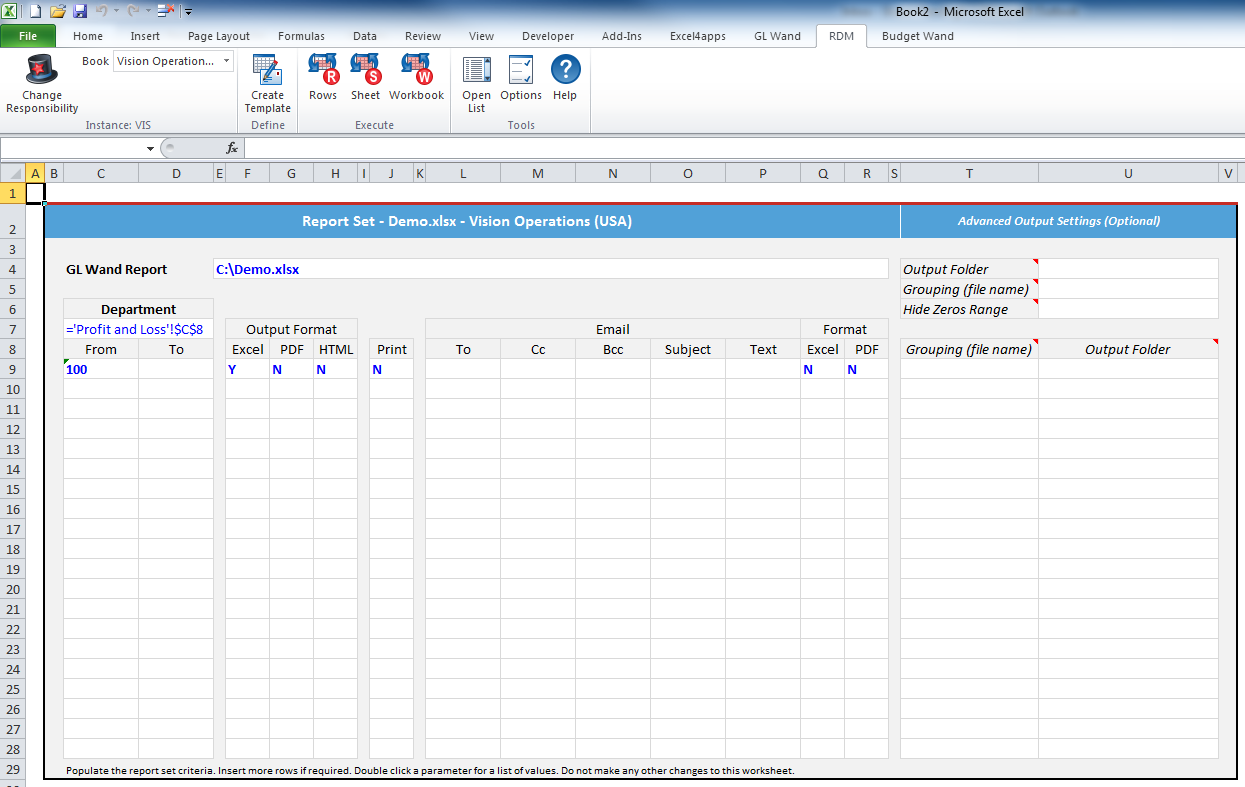Select the RDM ribbon tab
Image resolution: width=1245 pixels, height=787 pixels.
click(841, 36)
